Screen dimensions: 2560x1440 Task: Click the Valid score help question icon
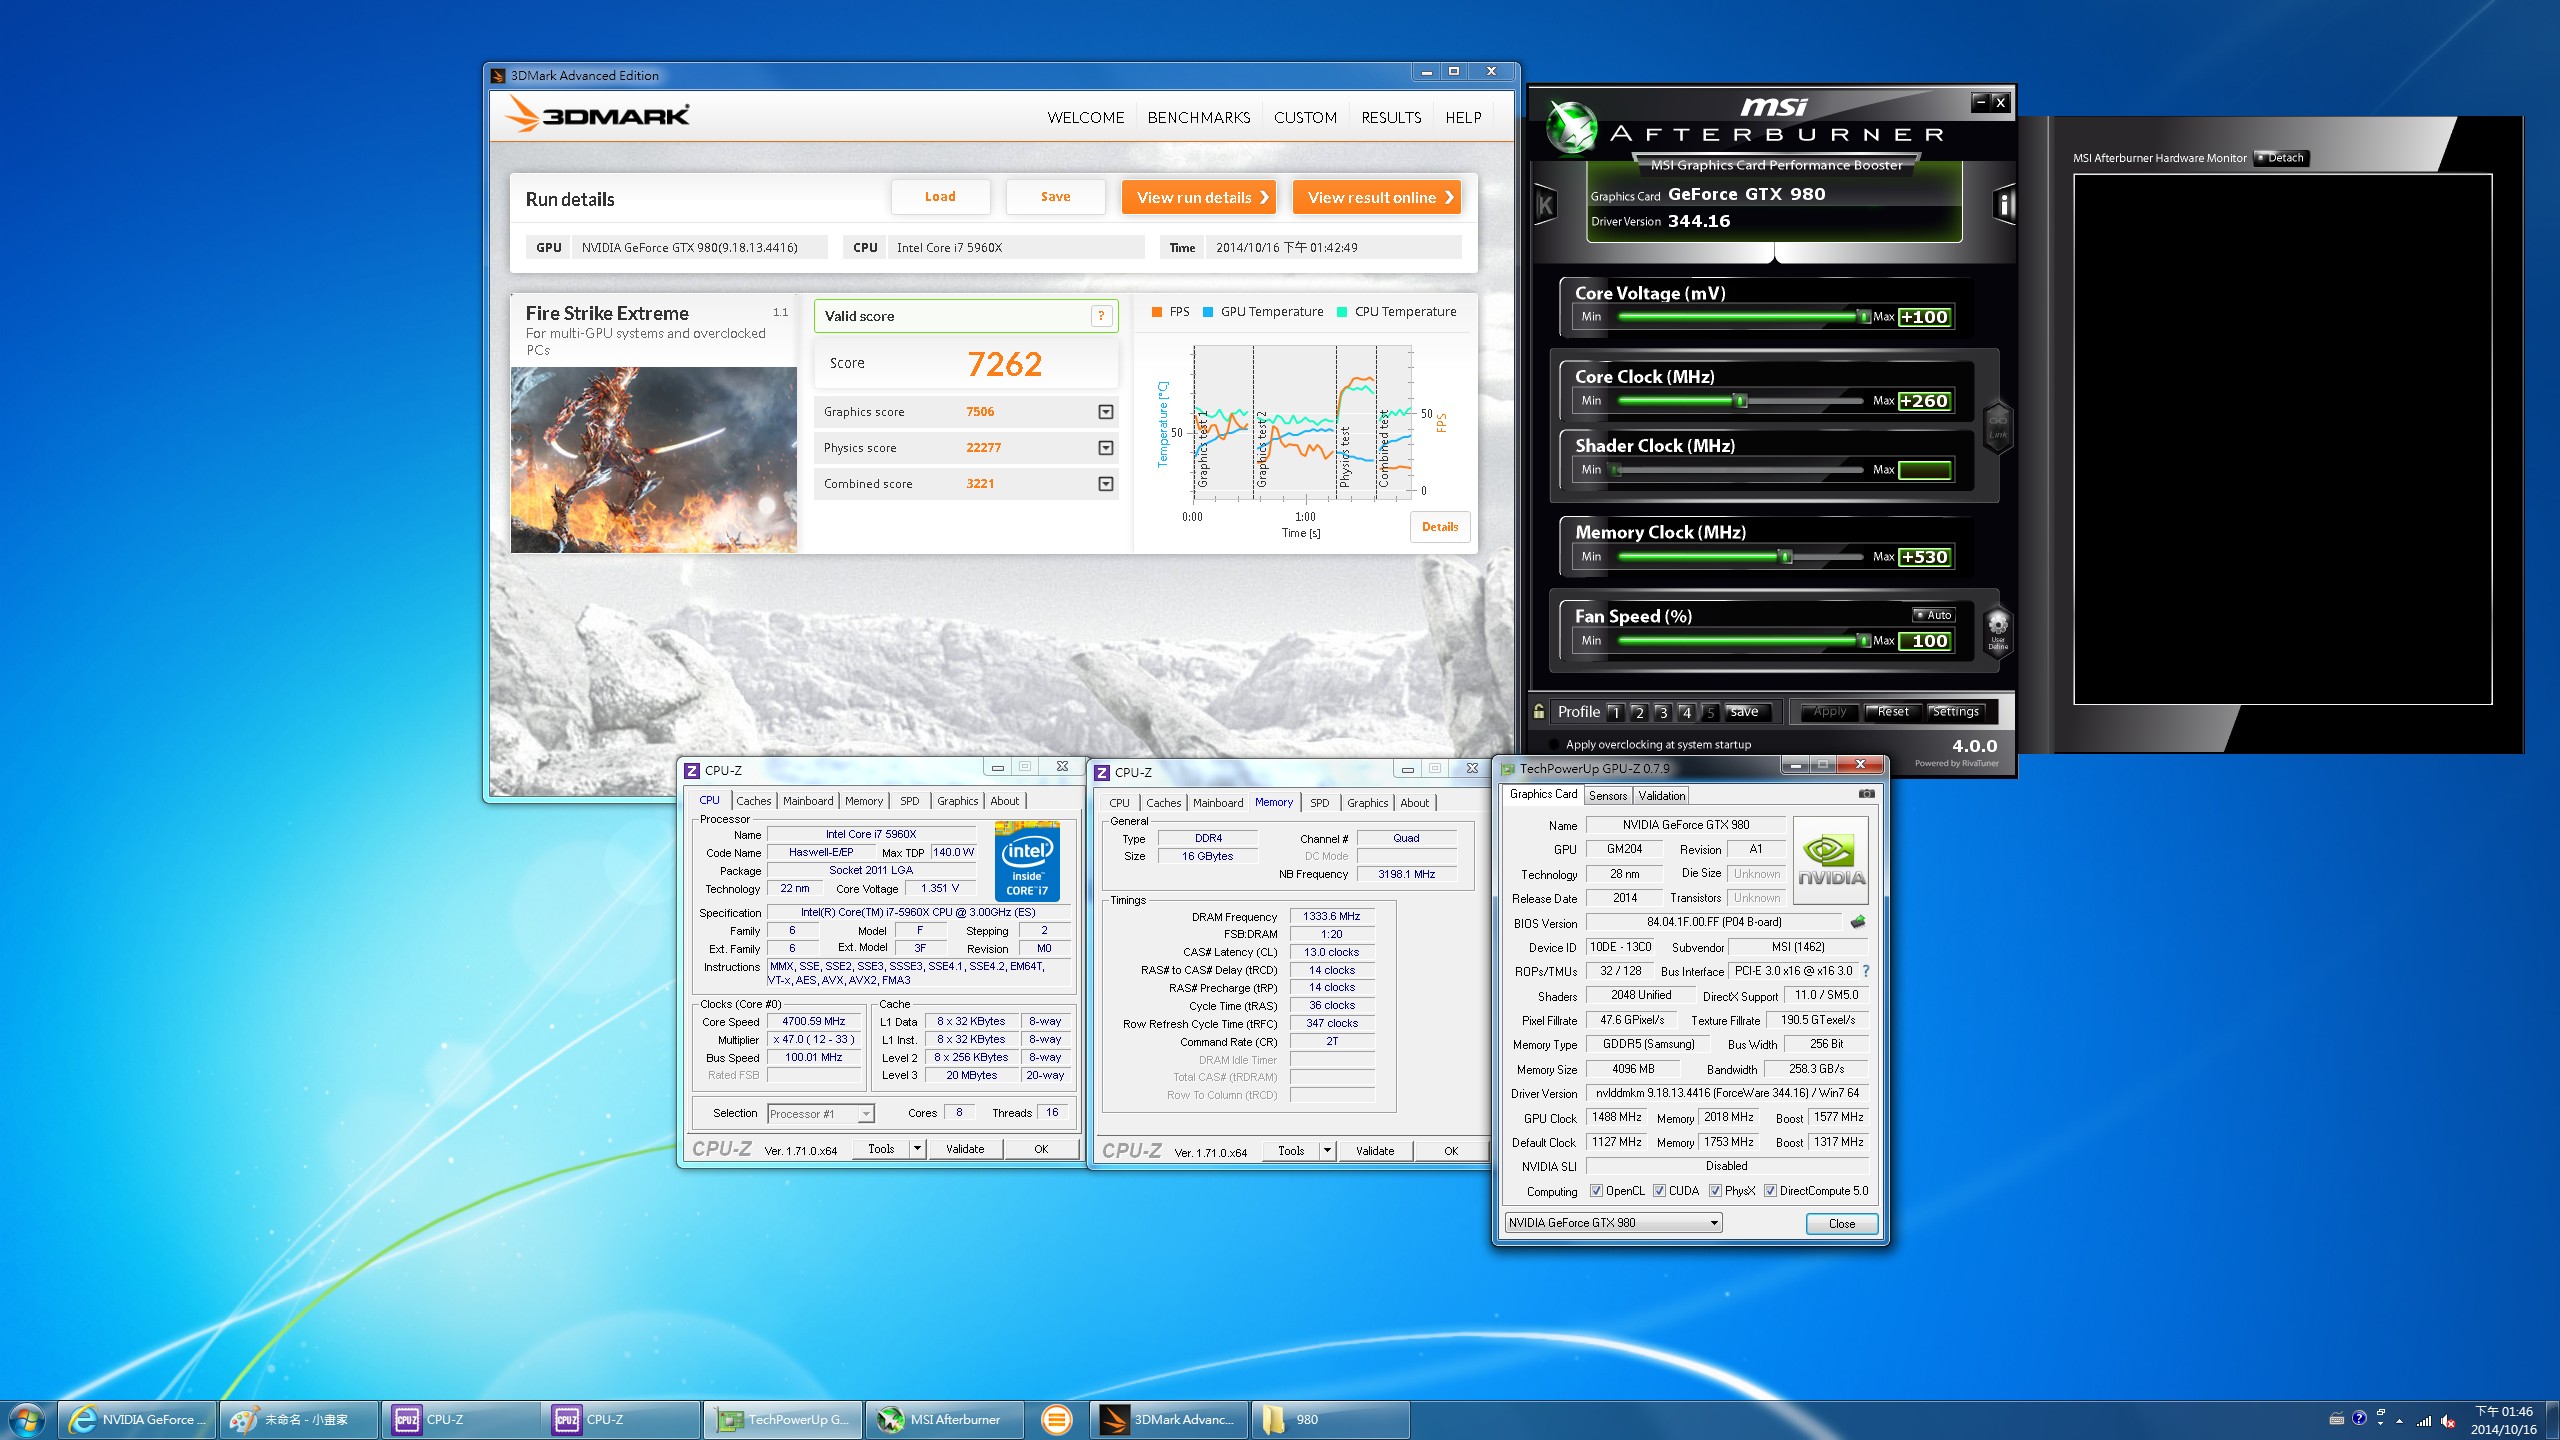[1101, 316]
